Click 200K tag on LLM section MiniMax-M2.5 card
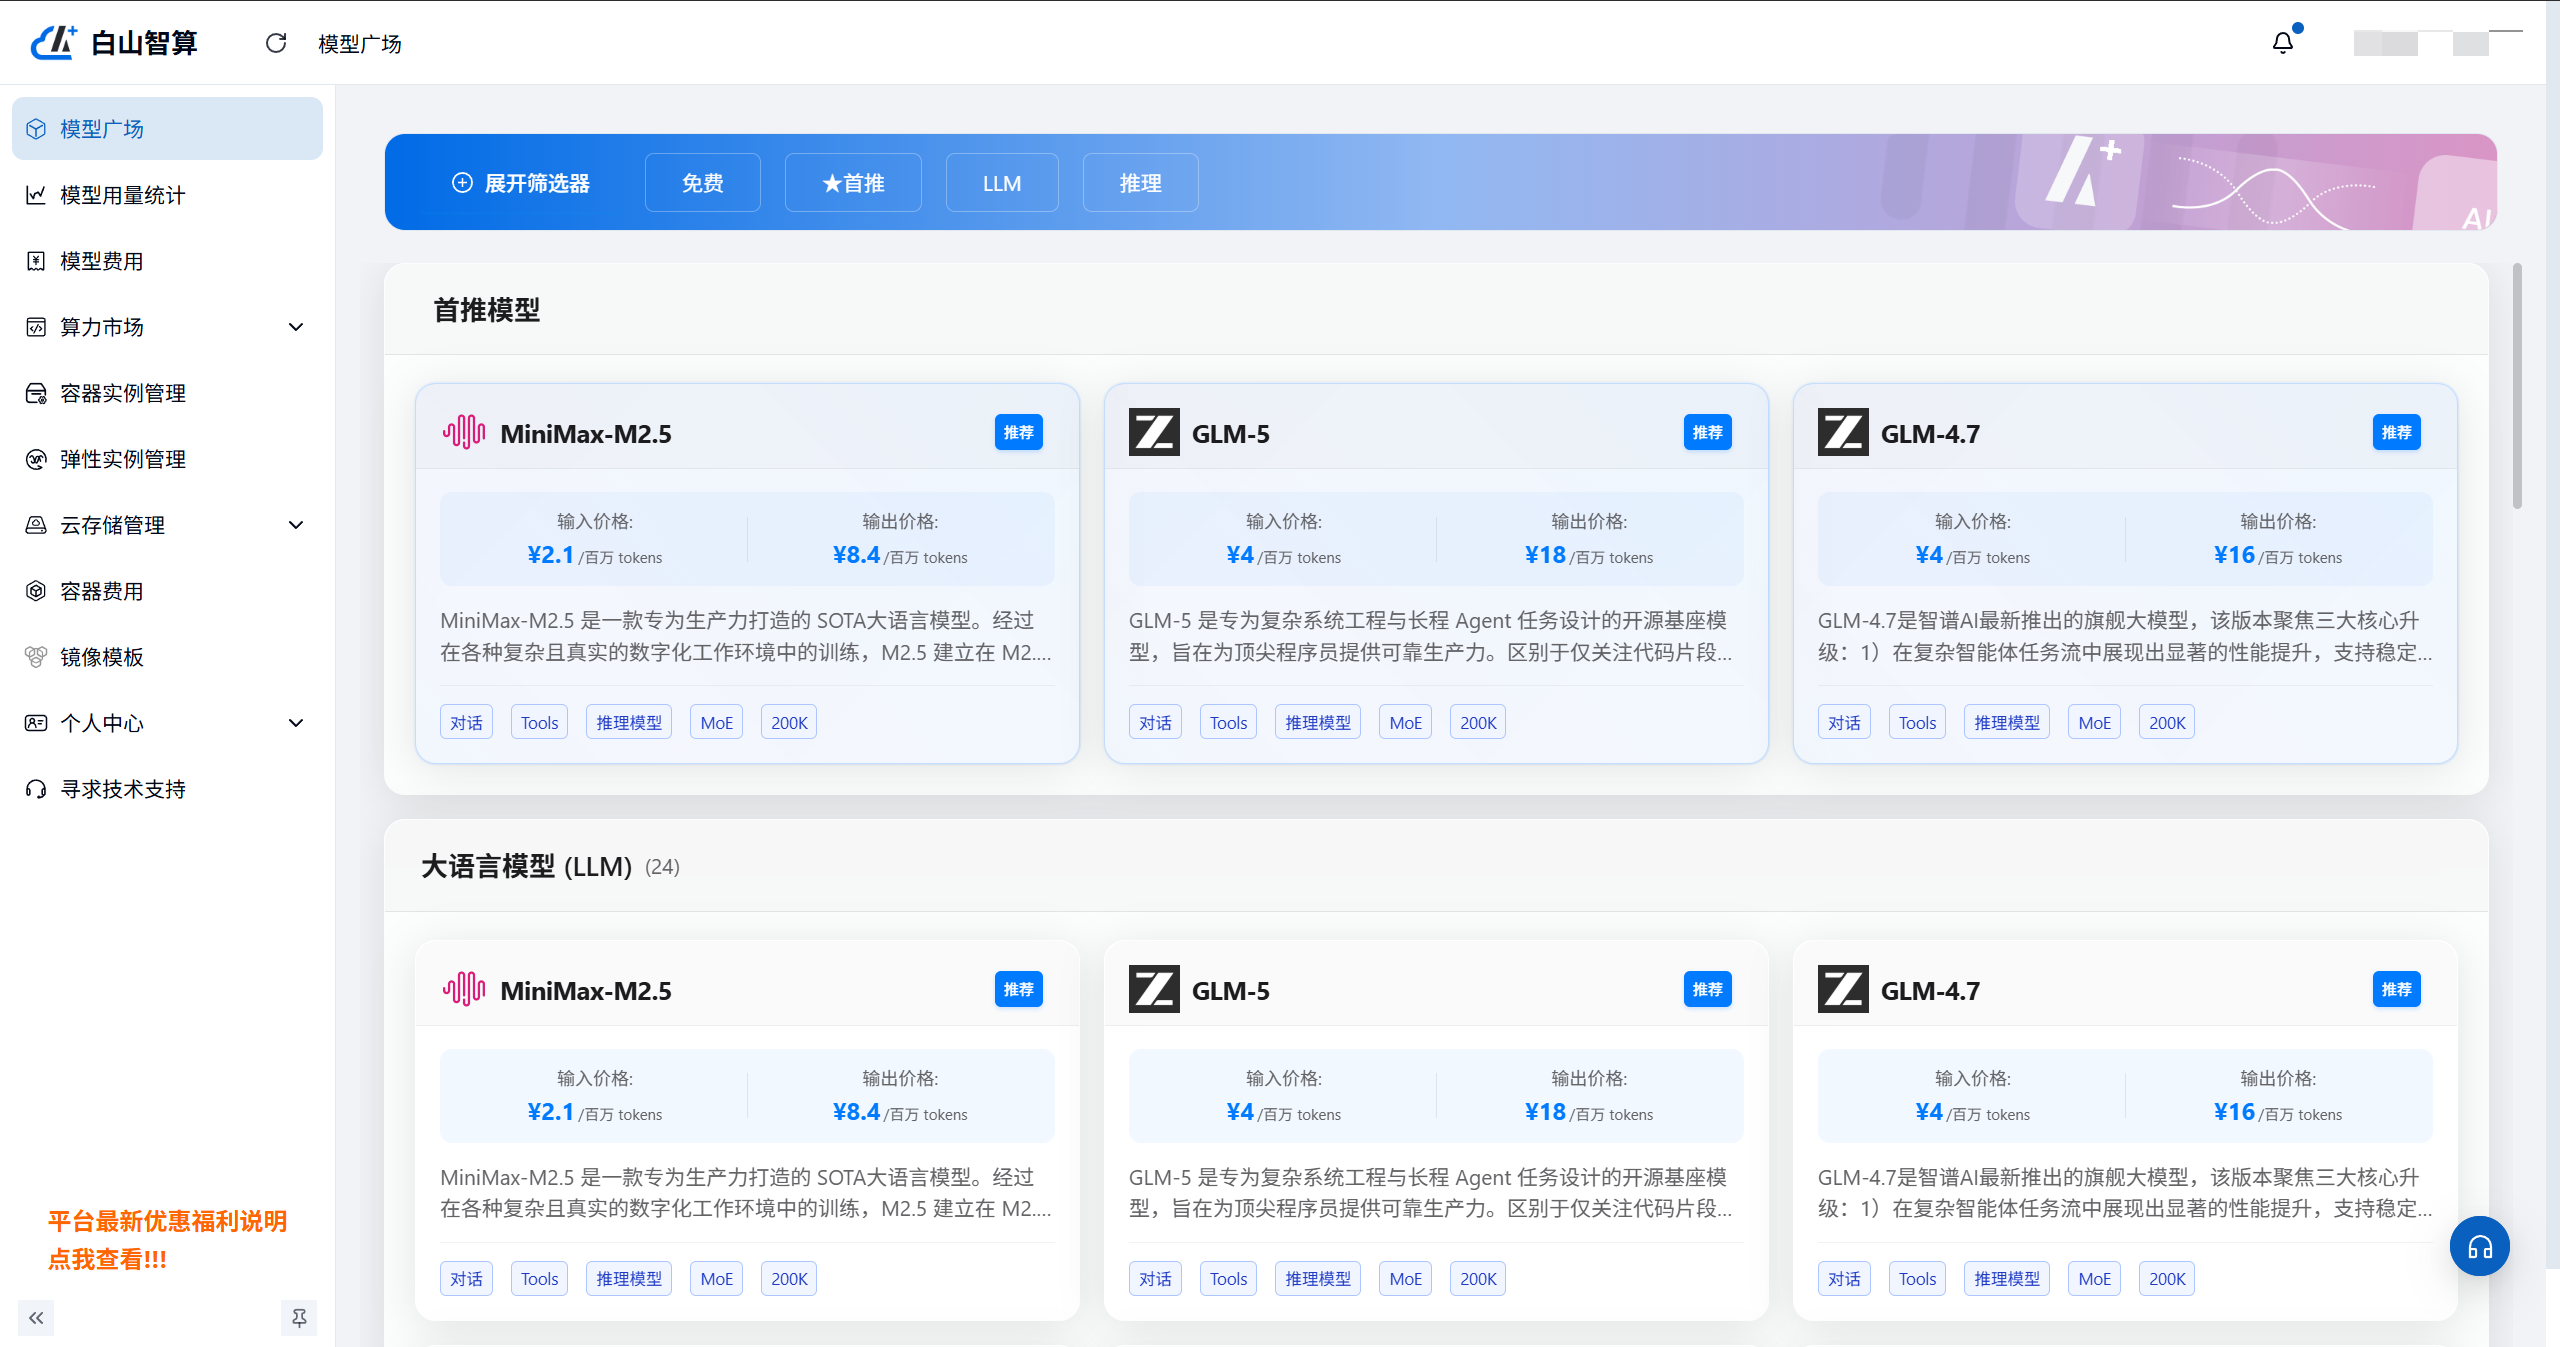Screen dimensions: 2560x1347 [789, 1279]
